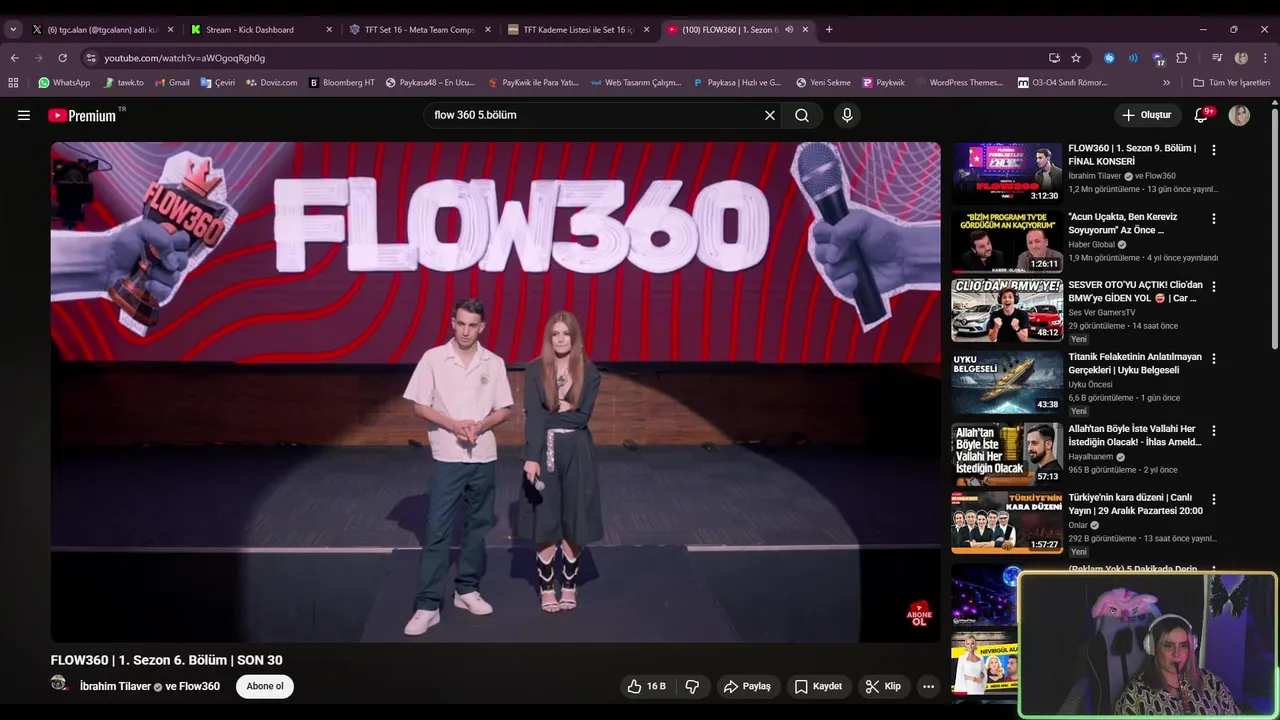Open options for the Allah'tan Böyle İste video
Screen dimensions: 1280x720
click(x=1214, y=430)
